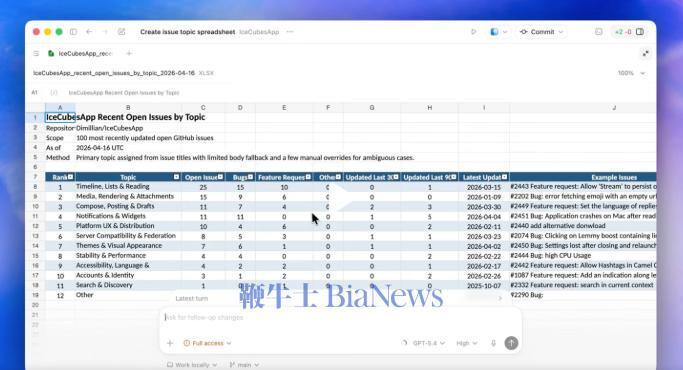Open the Topic column filter dropdown
683x370 pixels.
tap(176, 177)
